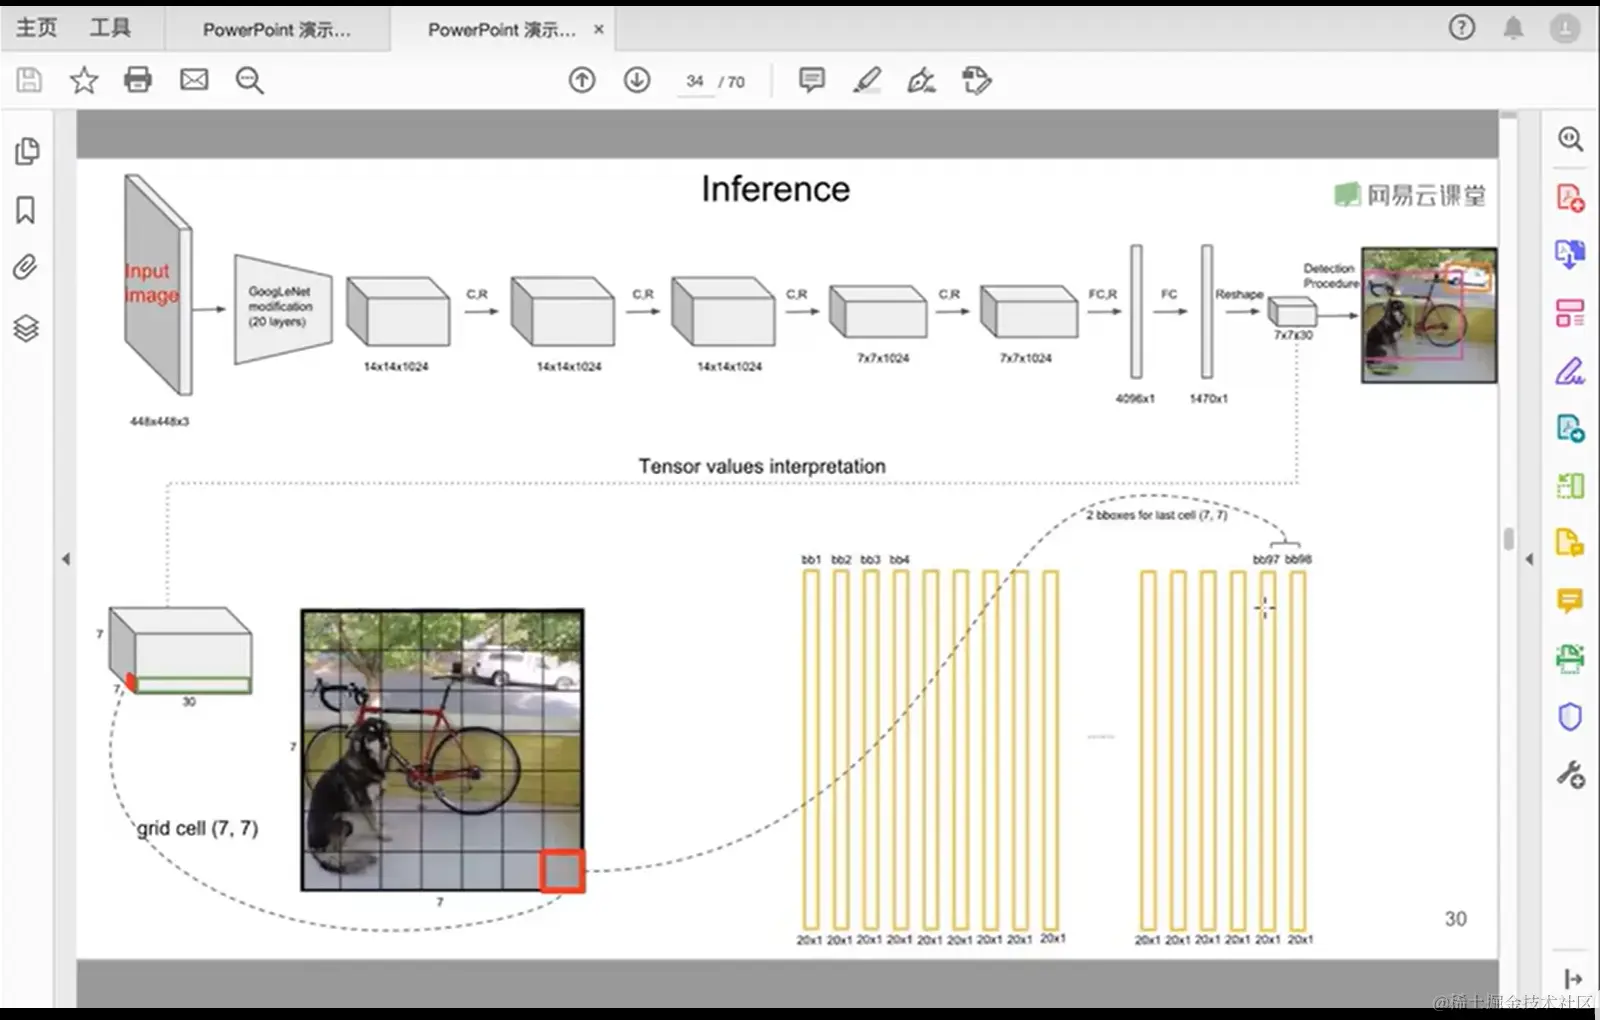
Task: Expand the left navigation pane arrow
Action: click(66, 559)
